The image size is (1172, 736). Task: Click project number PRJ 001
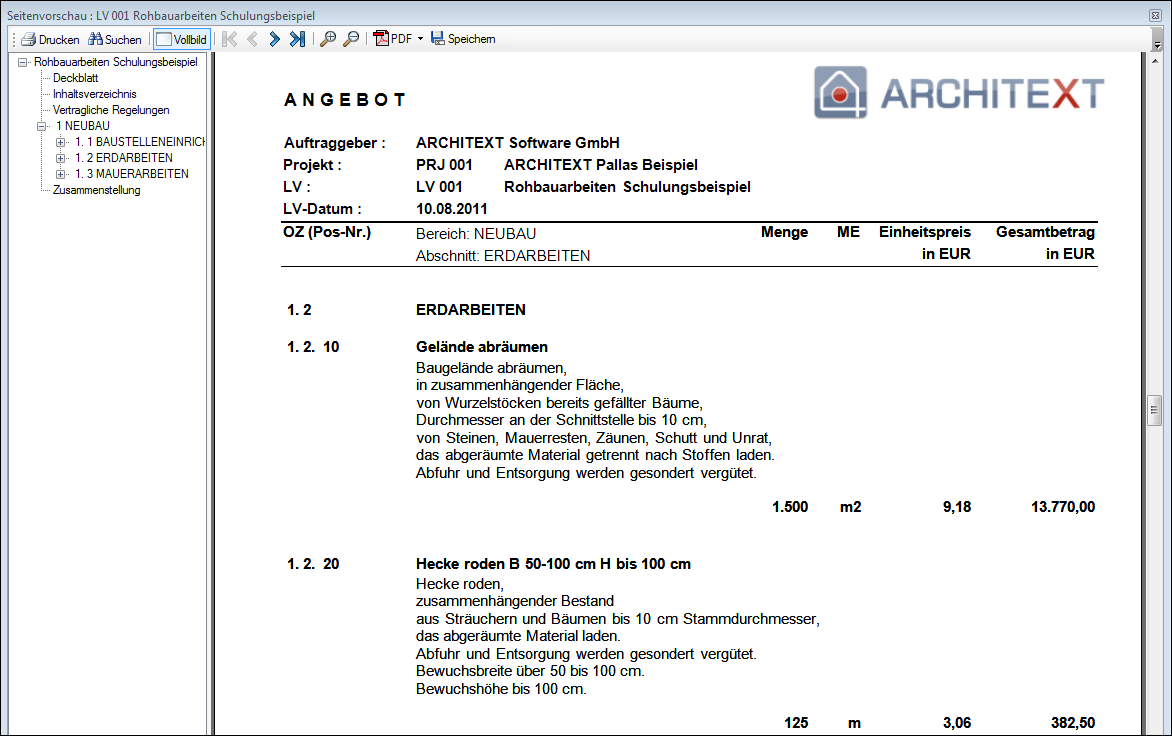[445, 165]
